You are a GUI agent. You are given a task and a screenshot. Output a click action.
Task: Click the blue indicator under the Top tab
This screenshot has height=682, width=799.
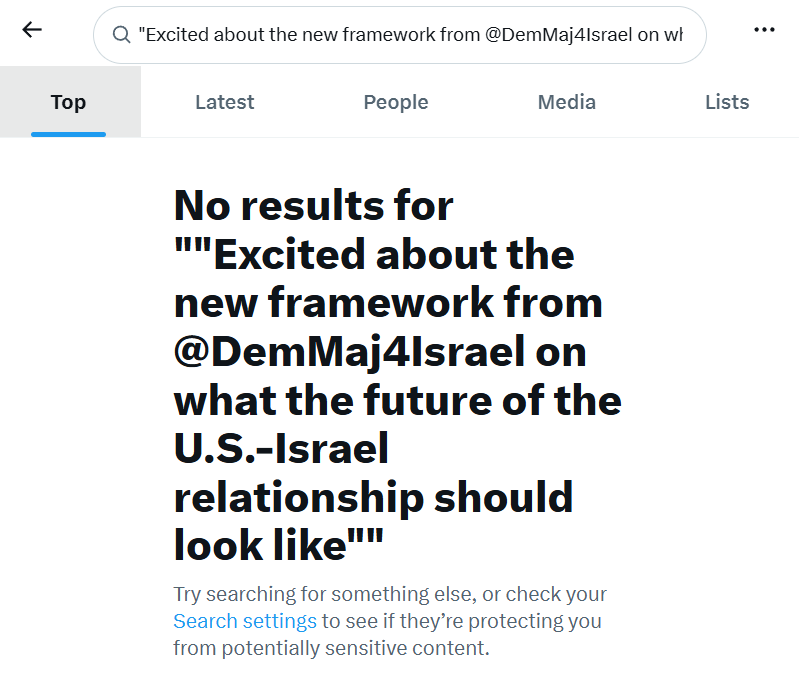tap(68, 135)
